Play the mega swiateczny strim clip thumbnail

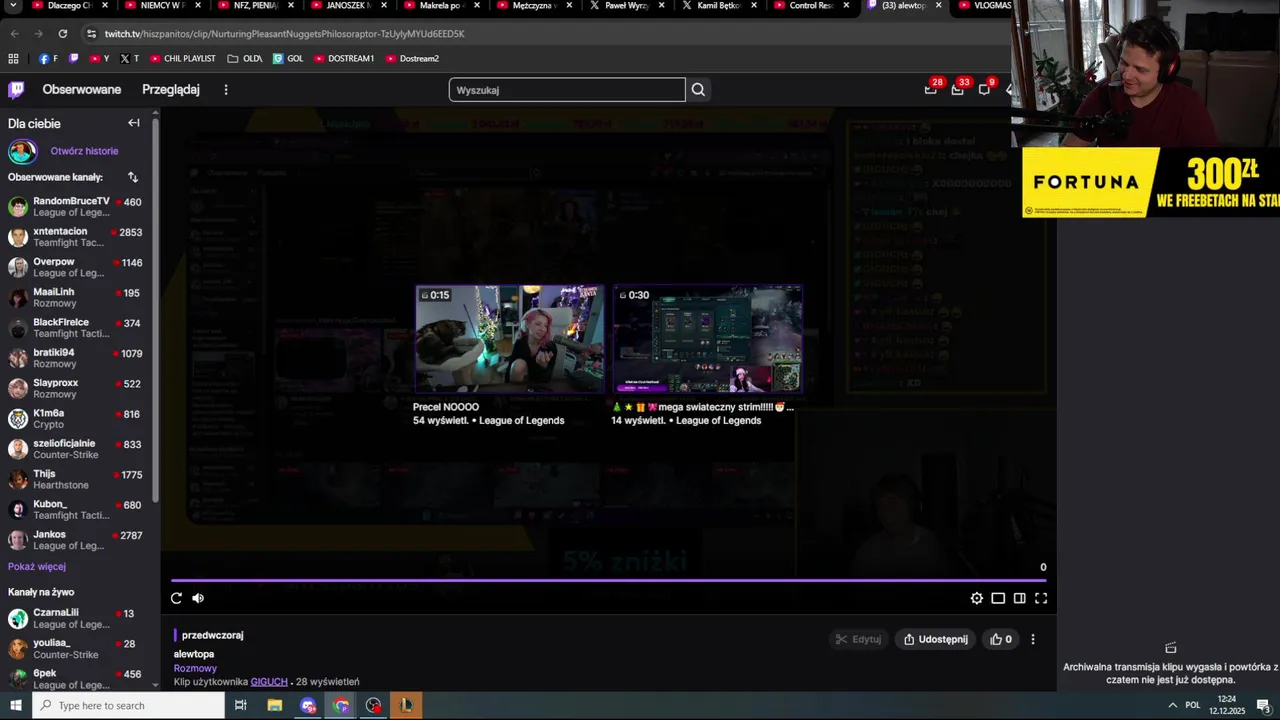707,339
